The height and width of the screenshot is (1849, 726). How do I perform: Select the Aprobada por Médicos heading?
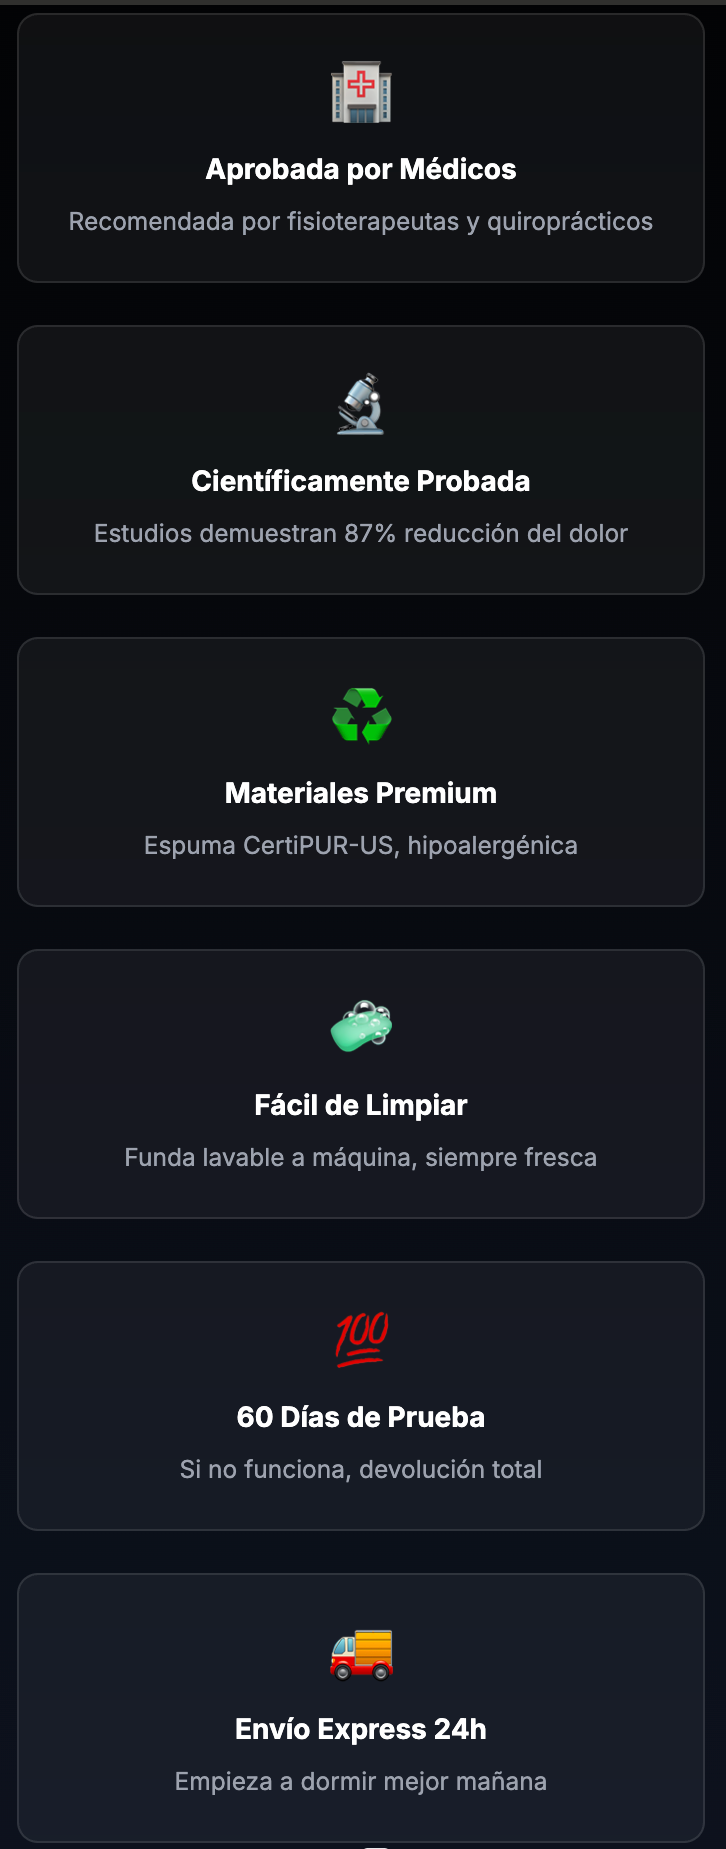(x=361, y=169)
